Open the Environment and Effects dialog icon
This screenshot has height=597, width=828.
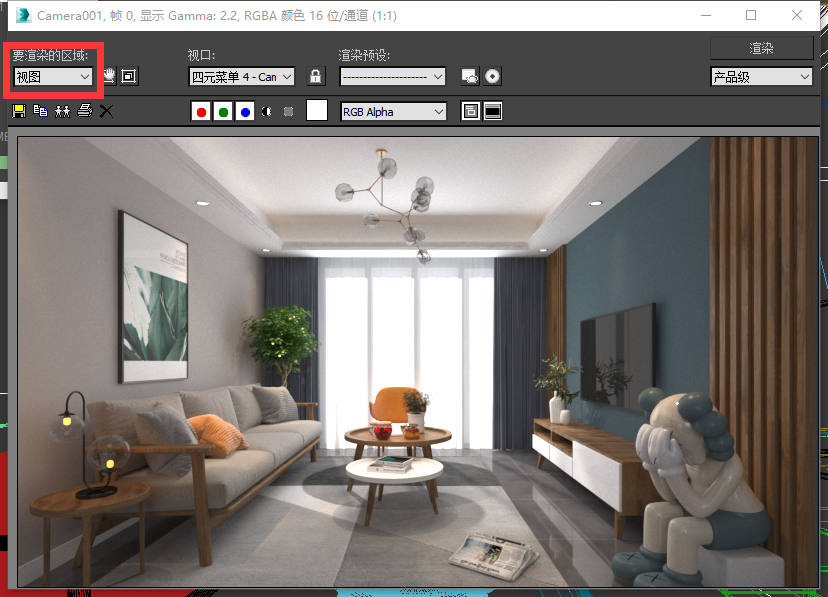[x=491, y=76]
